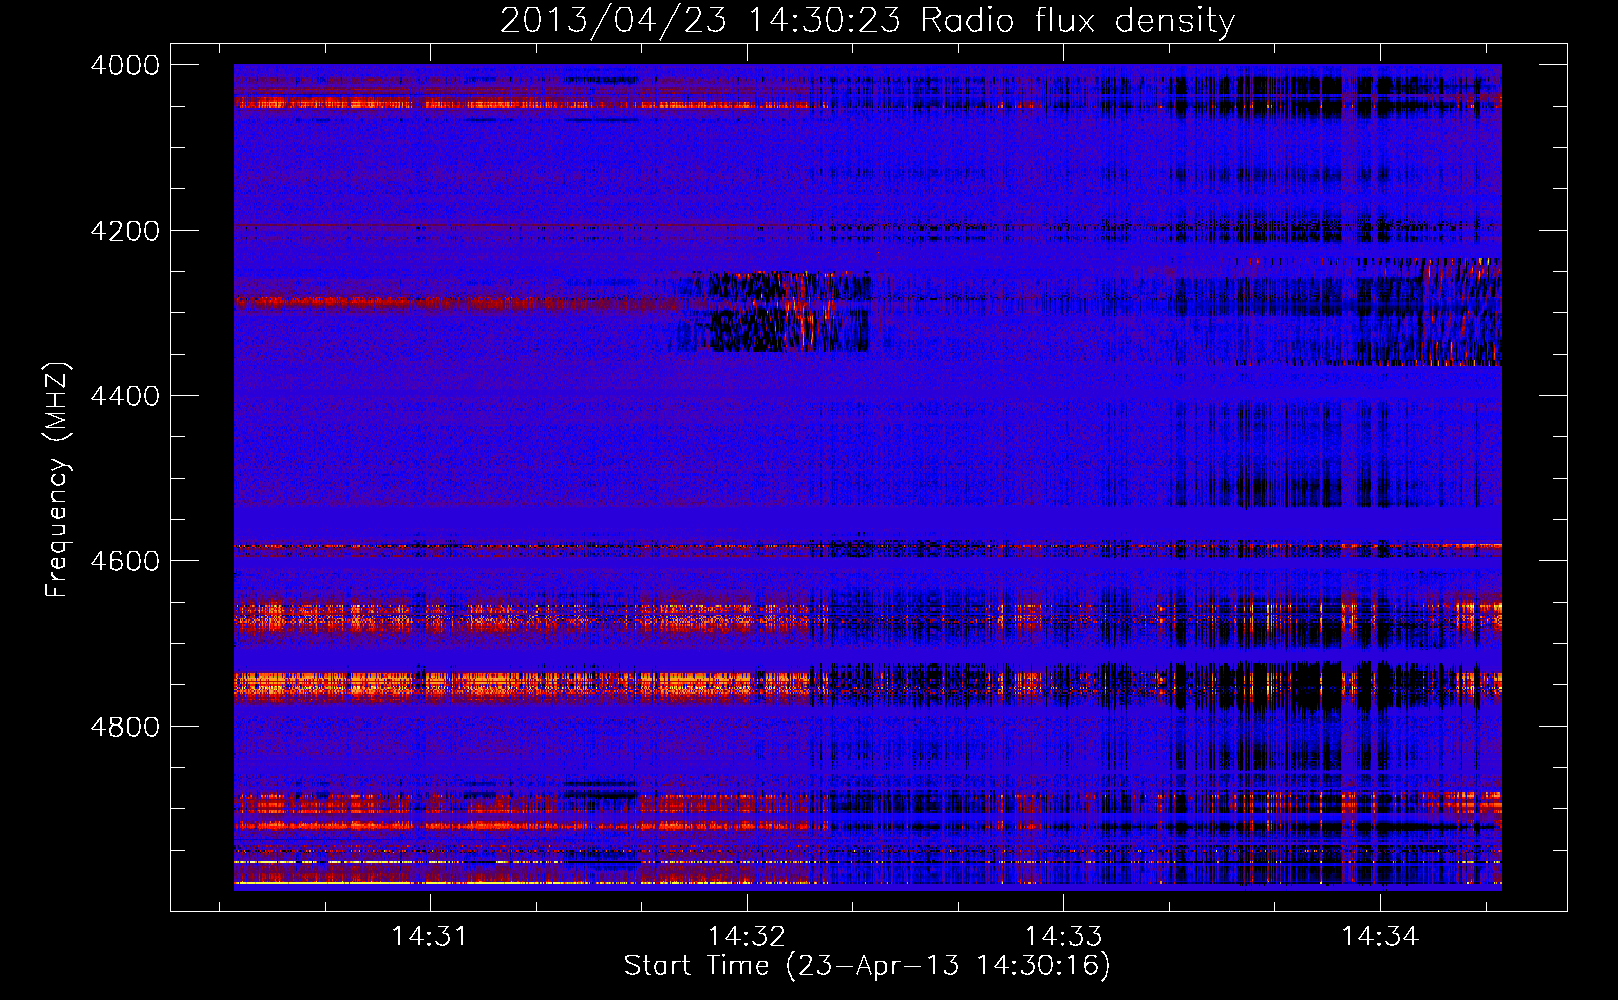Click the 14:31 time tick label
The image size is (1618, 1000).
point(430,937)
